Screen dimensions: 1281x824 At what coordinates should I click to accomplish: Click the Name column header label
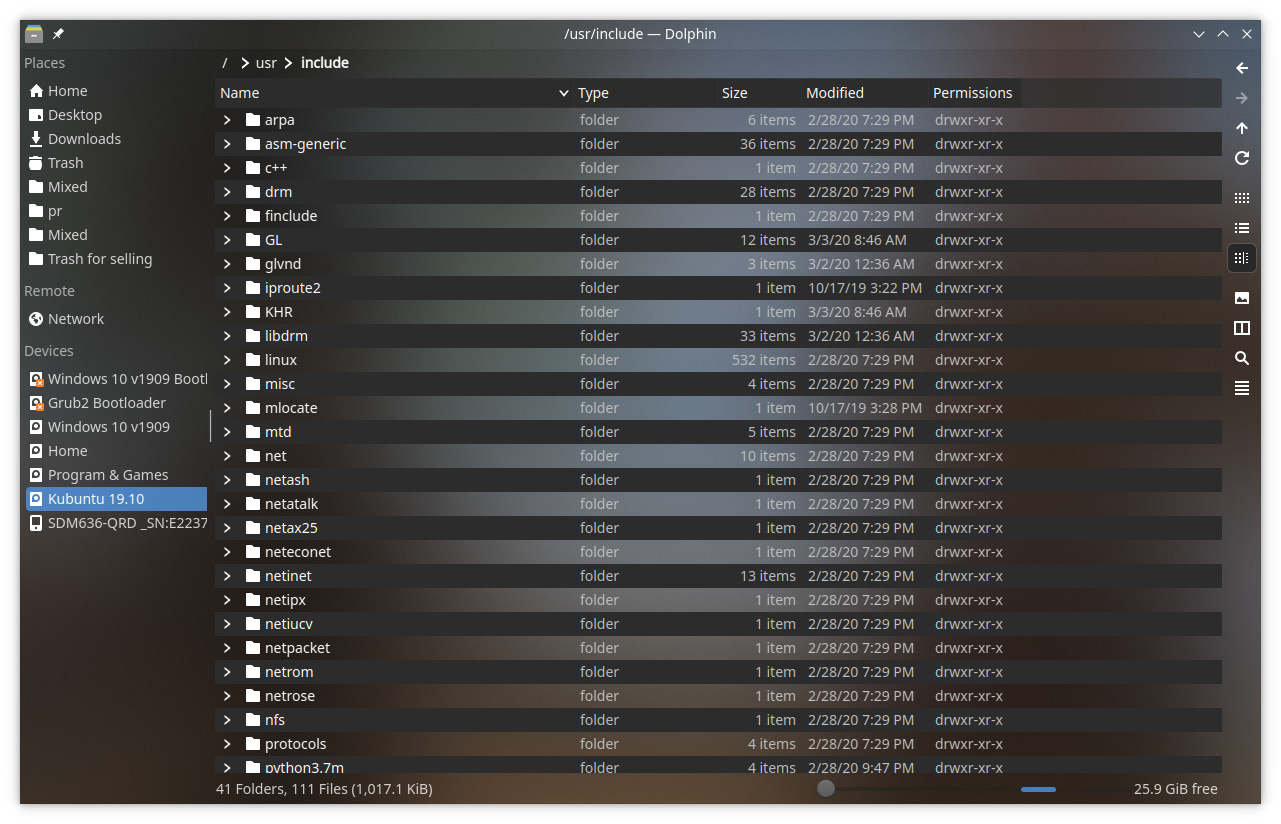pos(240,93)
